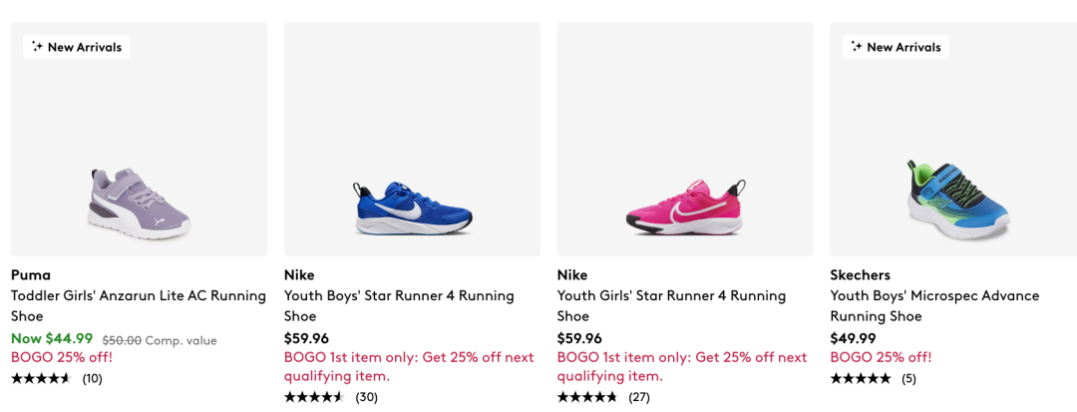Image resolution: width=1077 pixels, height=412 pixels.
Task: Click the star rating with 27 reviews
Action: (x=587, y=397)
